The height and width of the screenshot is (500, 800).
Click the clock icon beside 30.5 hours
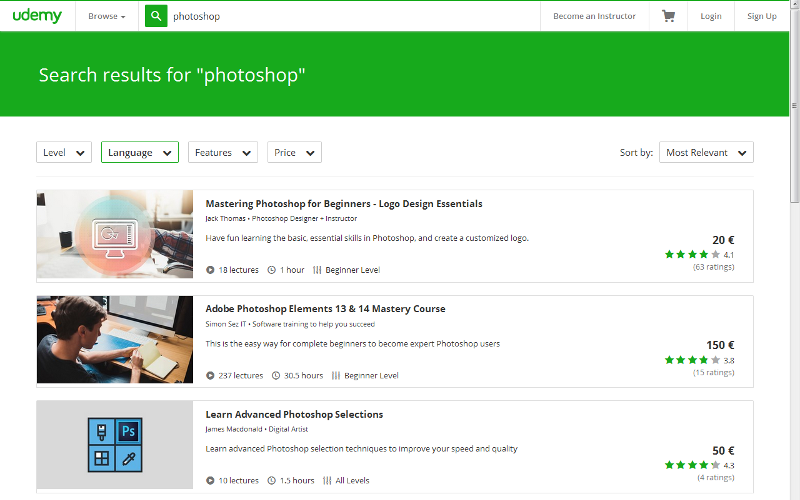coord(272,376)
